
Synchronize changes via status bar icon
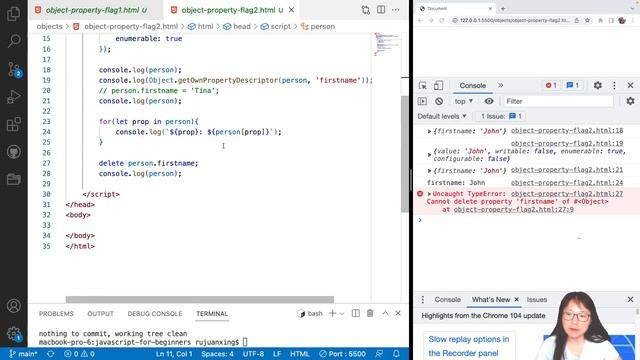click(x=51, y=354)
